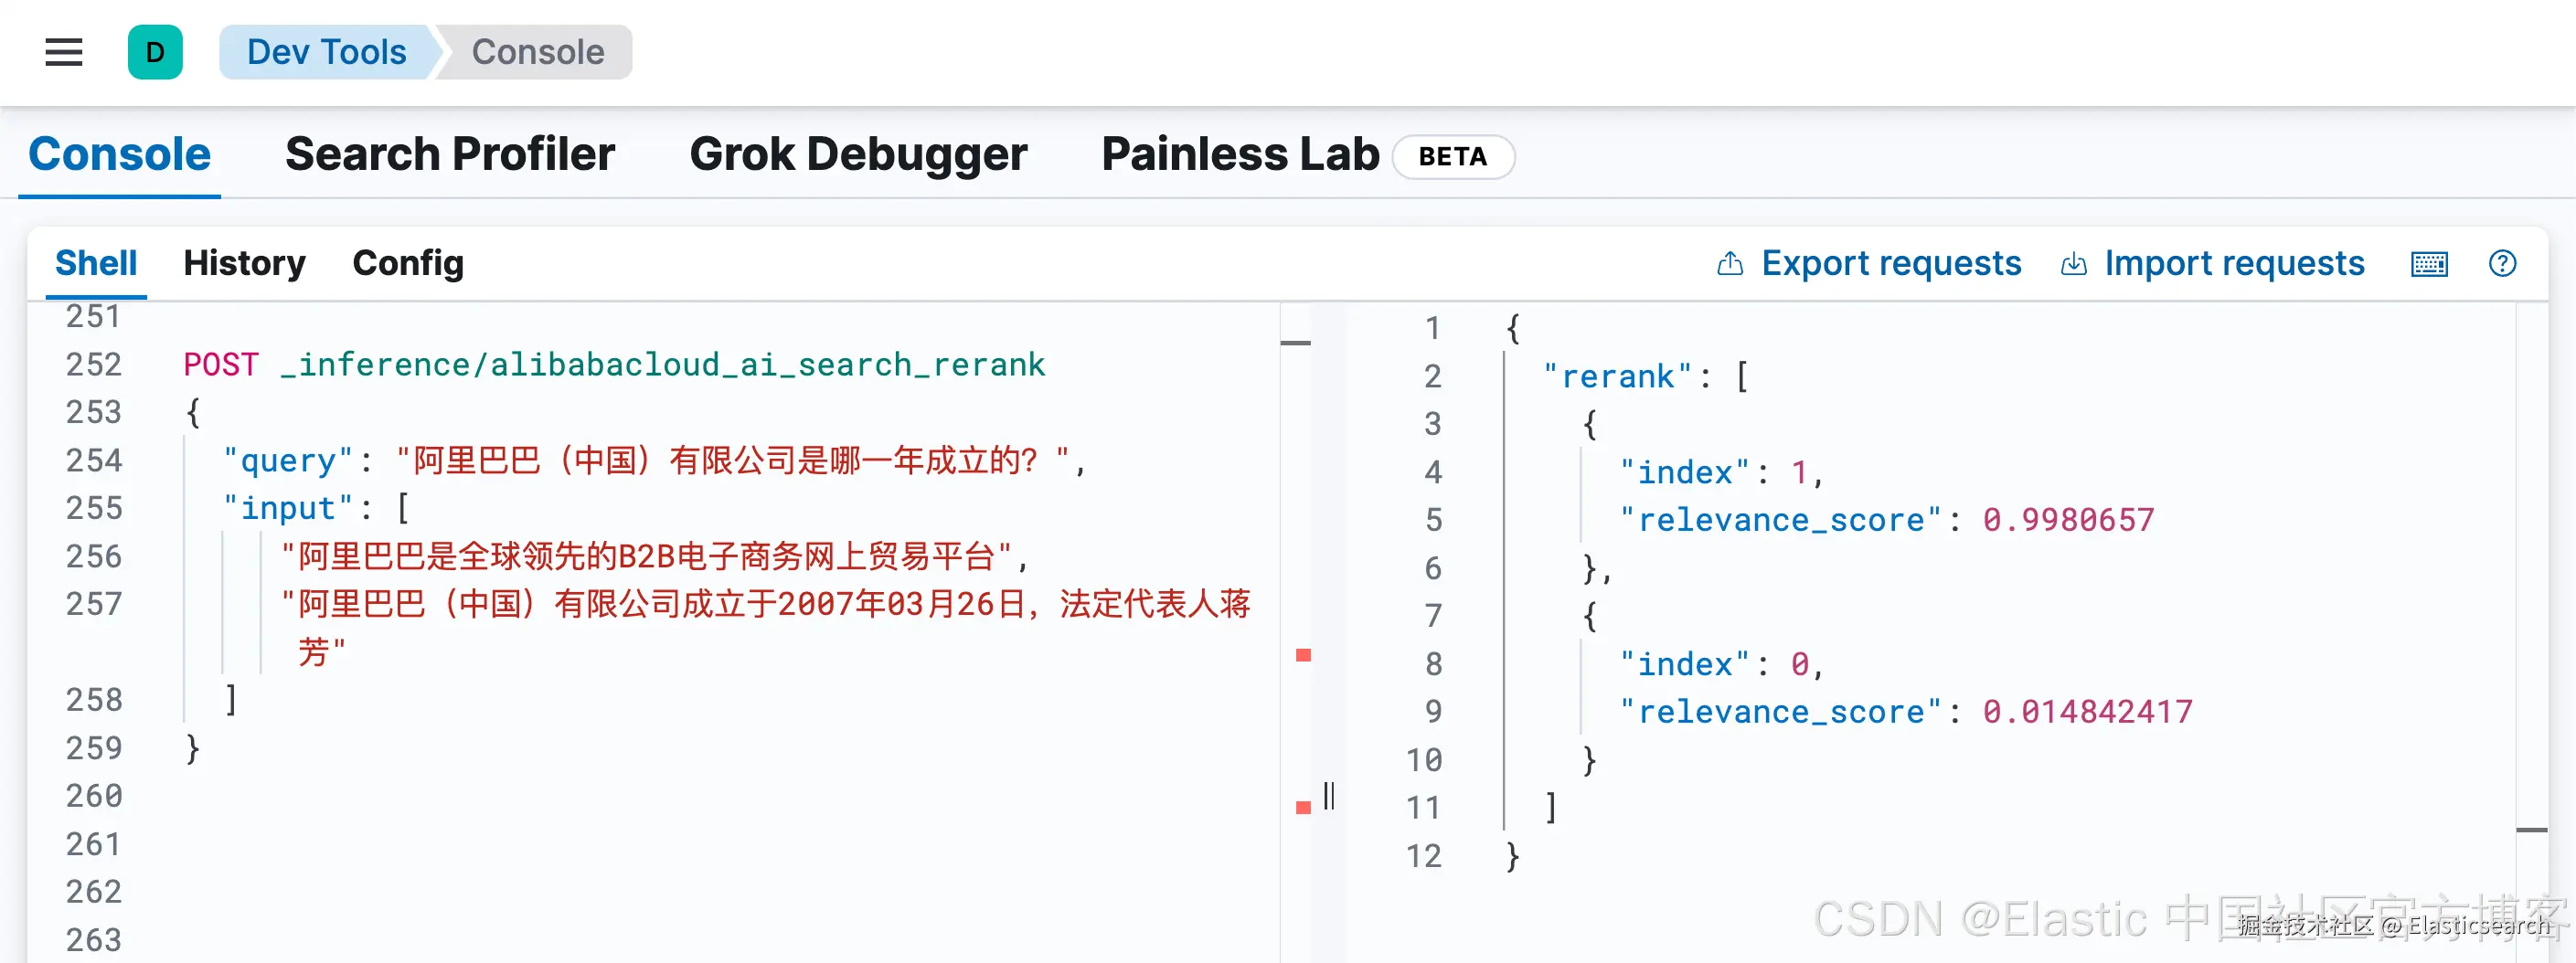Click Import requests button
Screen dimensions: 2576x963
click(x=2213, y=263)
